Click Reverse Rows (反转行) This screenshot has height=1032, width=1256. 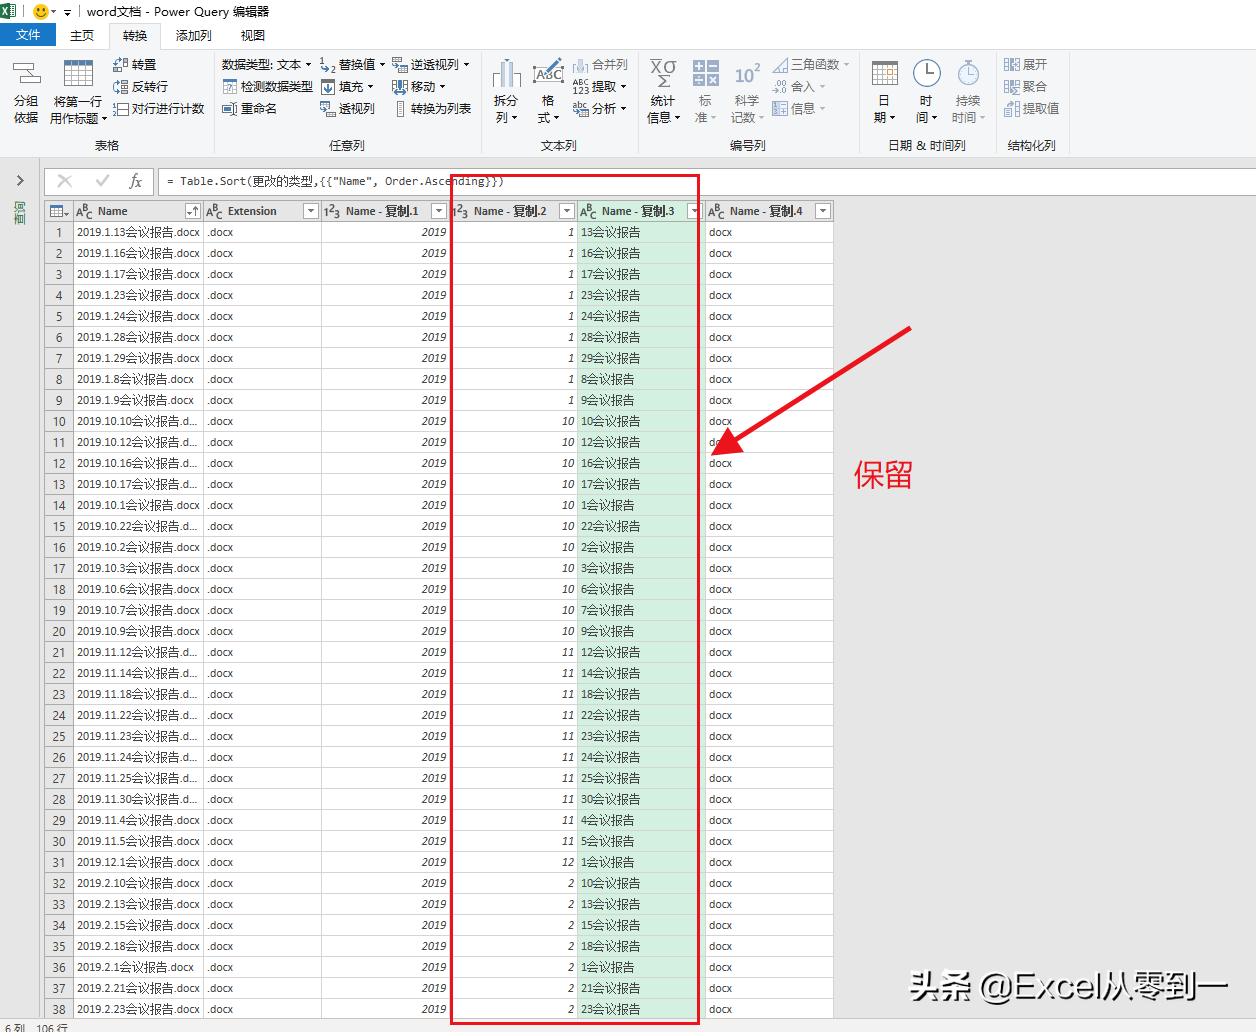pyautogui.click(x=141, y=87)
